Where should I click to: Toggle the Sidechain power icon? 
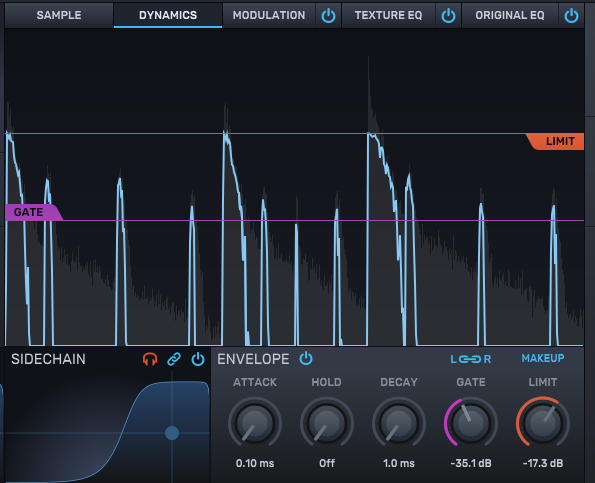click(x=198, y=359)
